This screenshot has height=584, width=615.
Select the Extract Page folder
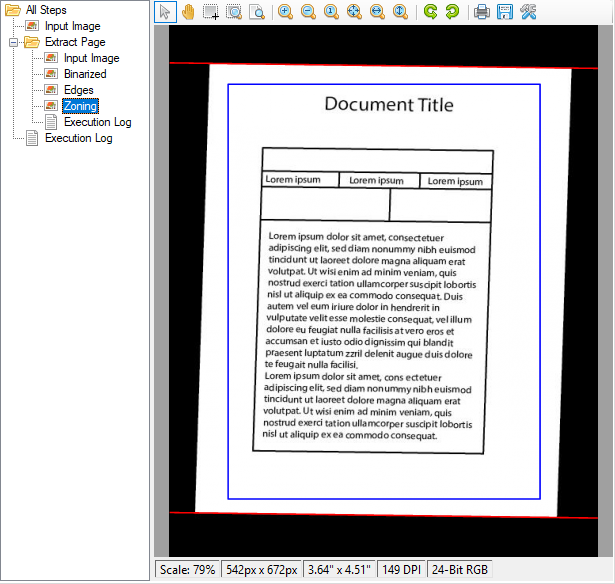pyautogui.click(x=75, y=42)
